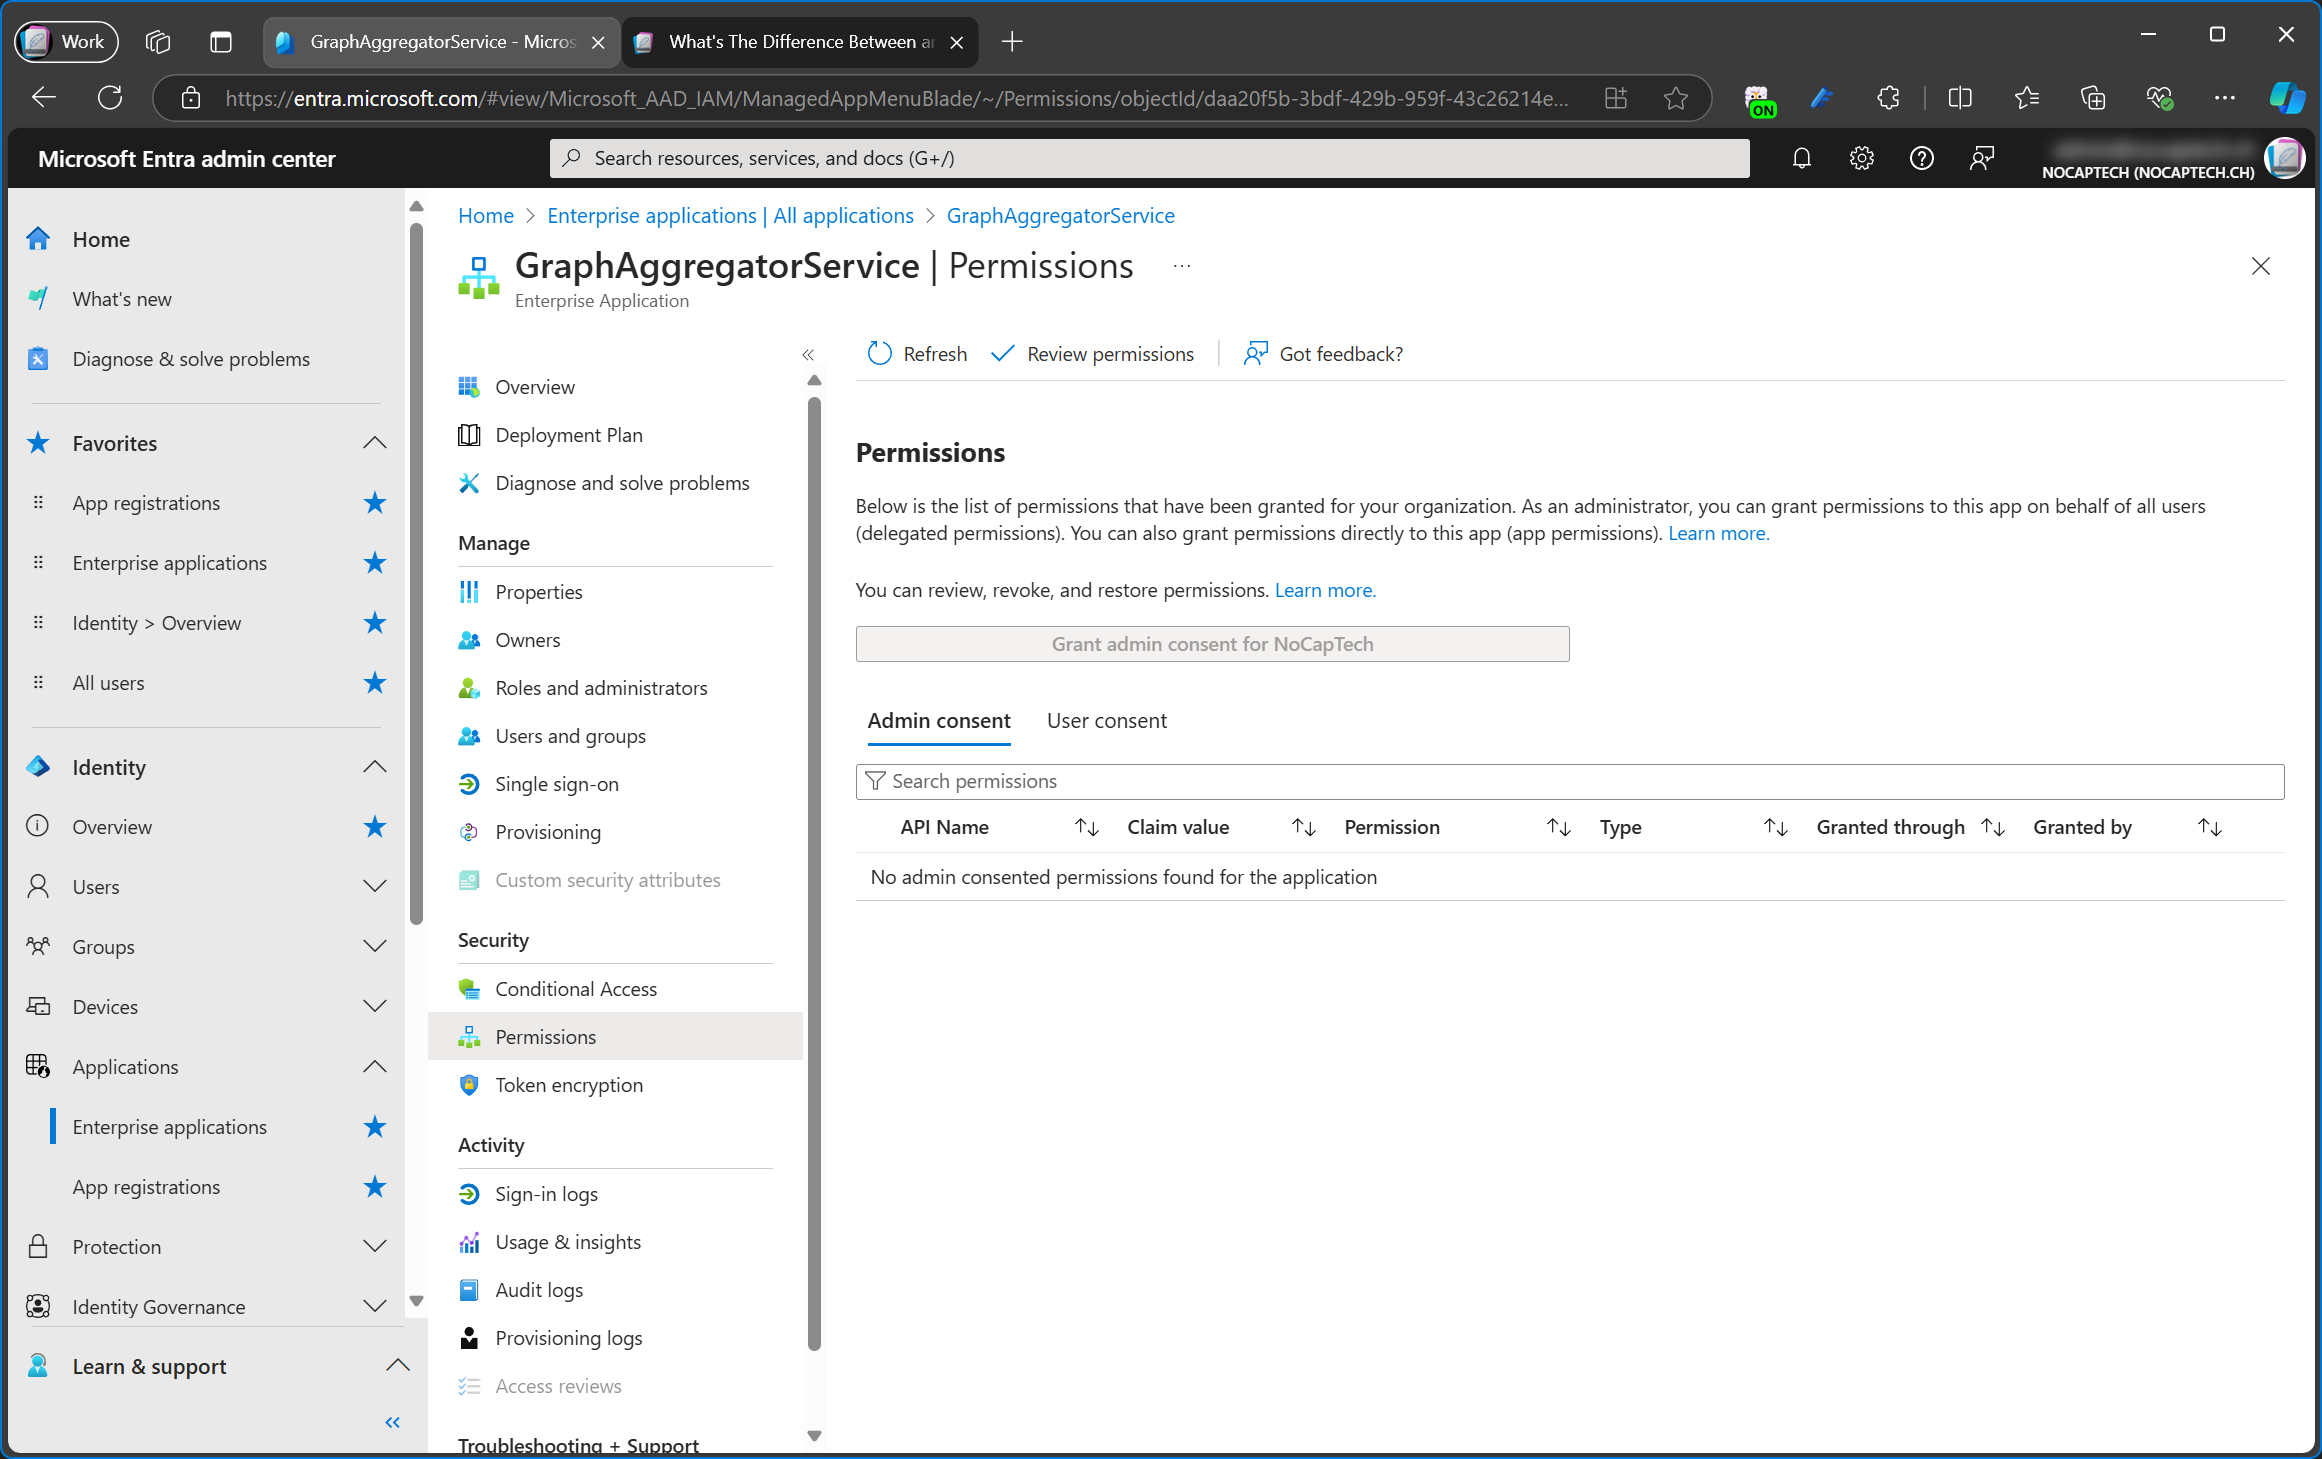Image resolution: width=2322 pixels, height=1459 pixels.
Task: Open Users and groups
Action: click(570, 736)
